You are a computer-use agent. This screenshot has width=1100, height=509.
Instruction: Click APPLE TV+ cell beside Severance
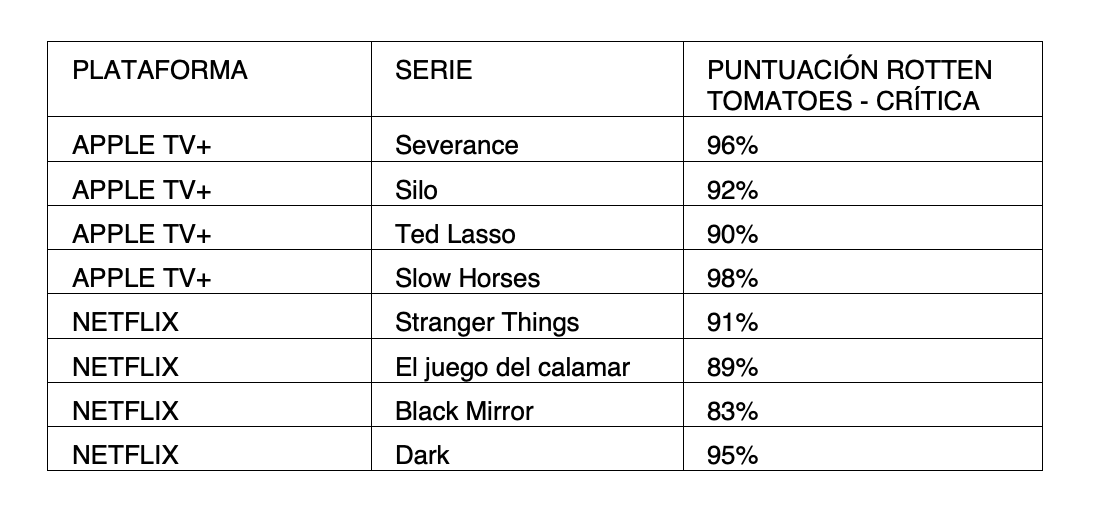[209, 139]
